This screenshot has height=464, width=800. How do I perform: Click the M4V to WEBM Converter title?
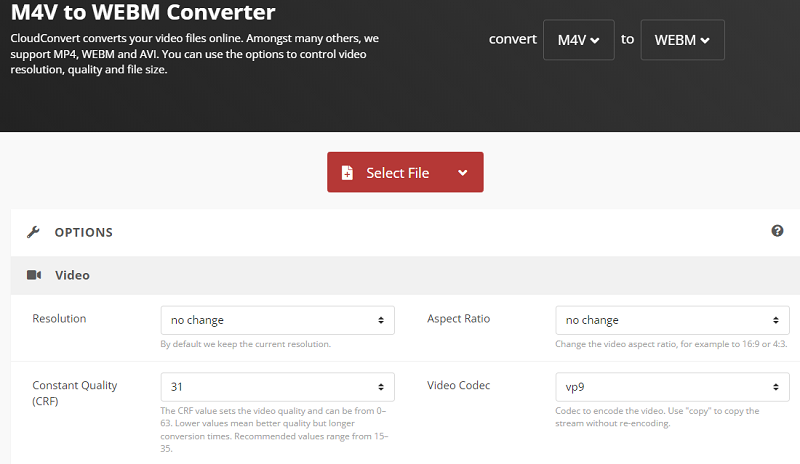coord(142,13)
